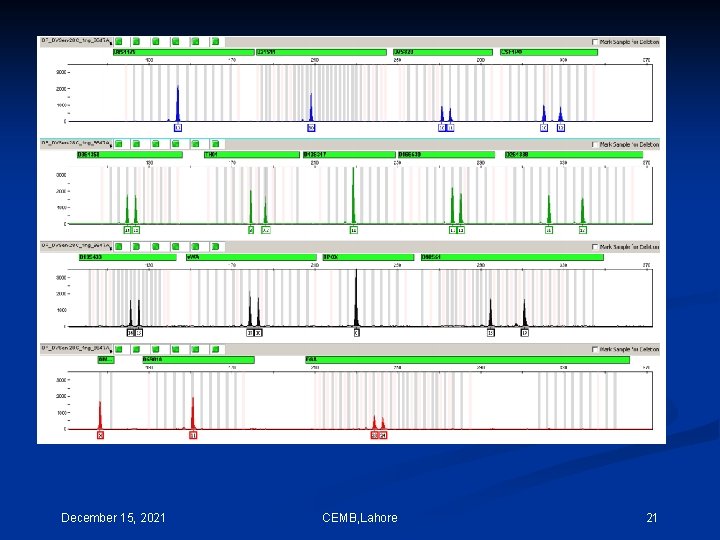720x540 pixels.
Task: Select the D13S317 marker bar
Action: (349, 155)
